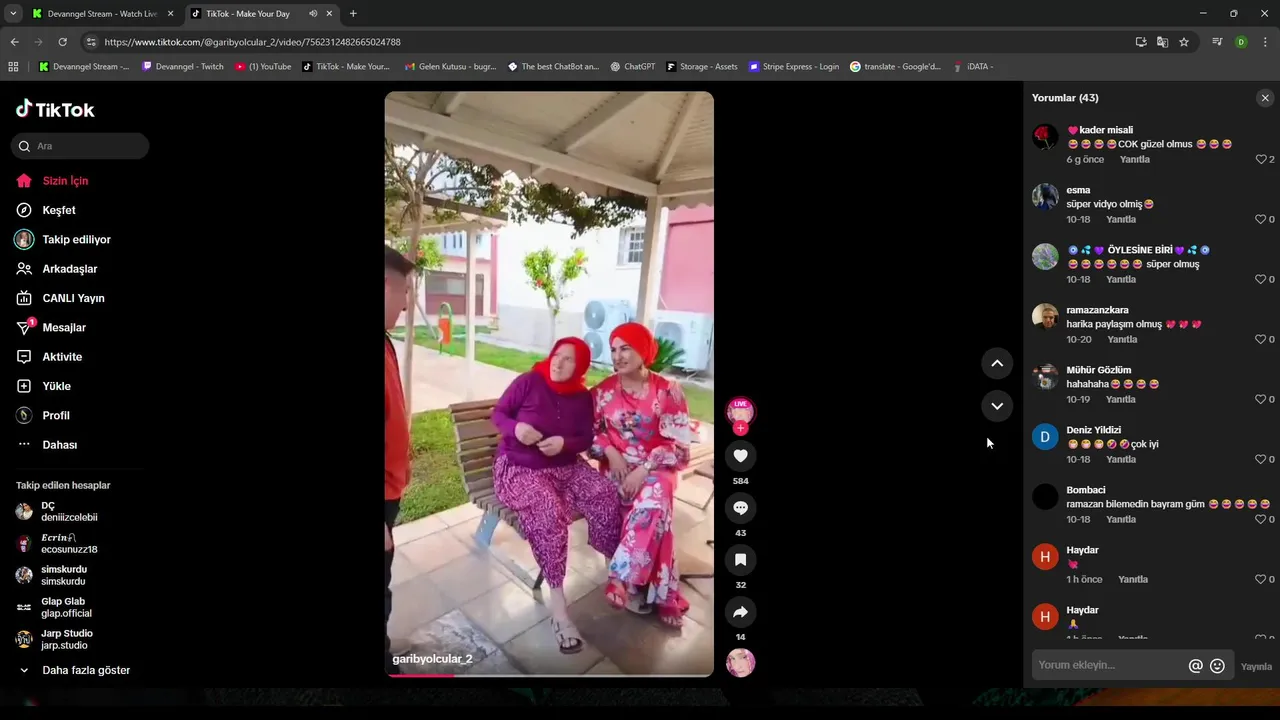Open garibyolcular_2 username on video
Viewport: 1280px width, 720px height.
[432, 659]
